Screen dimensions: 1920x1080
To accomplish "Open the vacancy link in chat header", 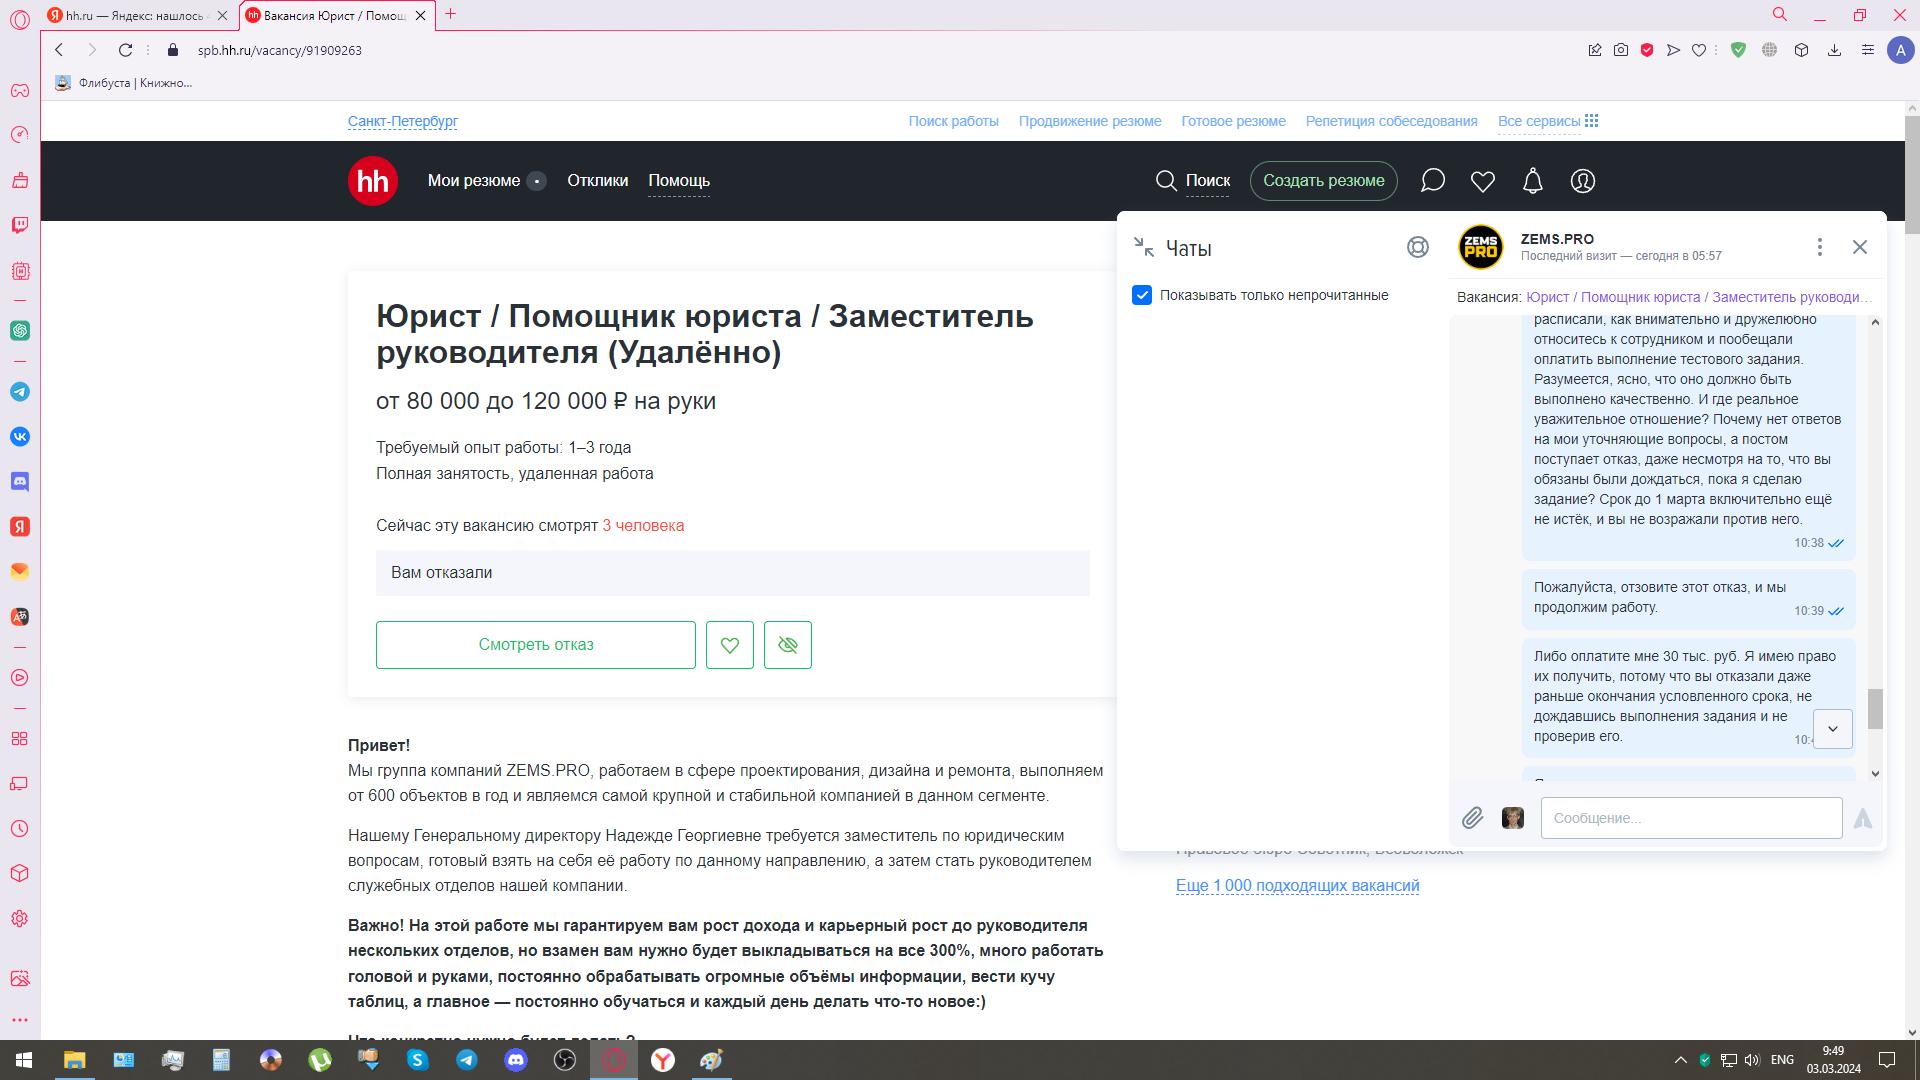I will point(1699,297).
